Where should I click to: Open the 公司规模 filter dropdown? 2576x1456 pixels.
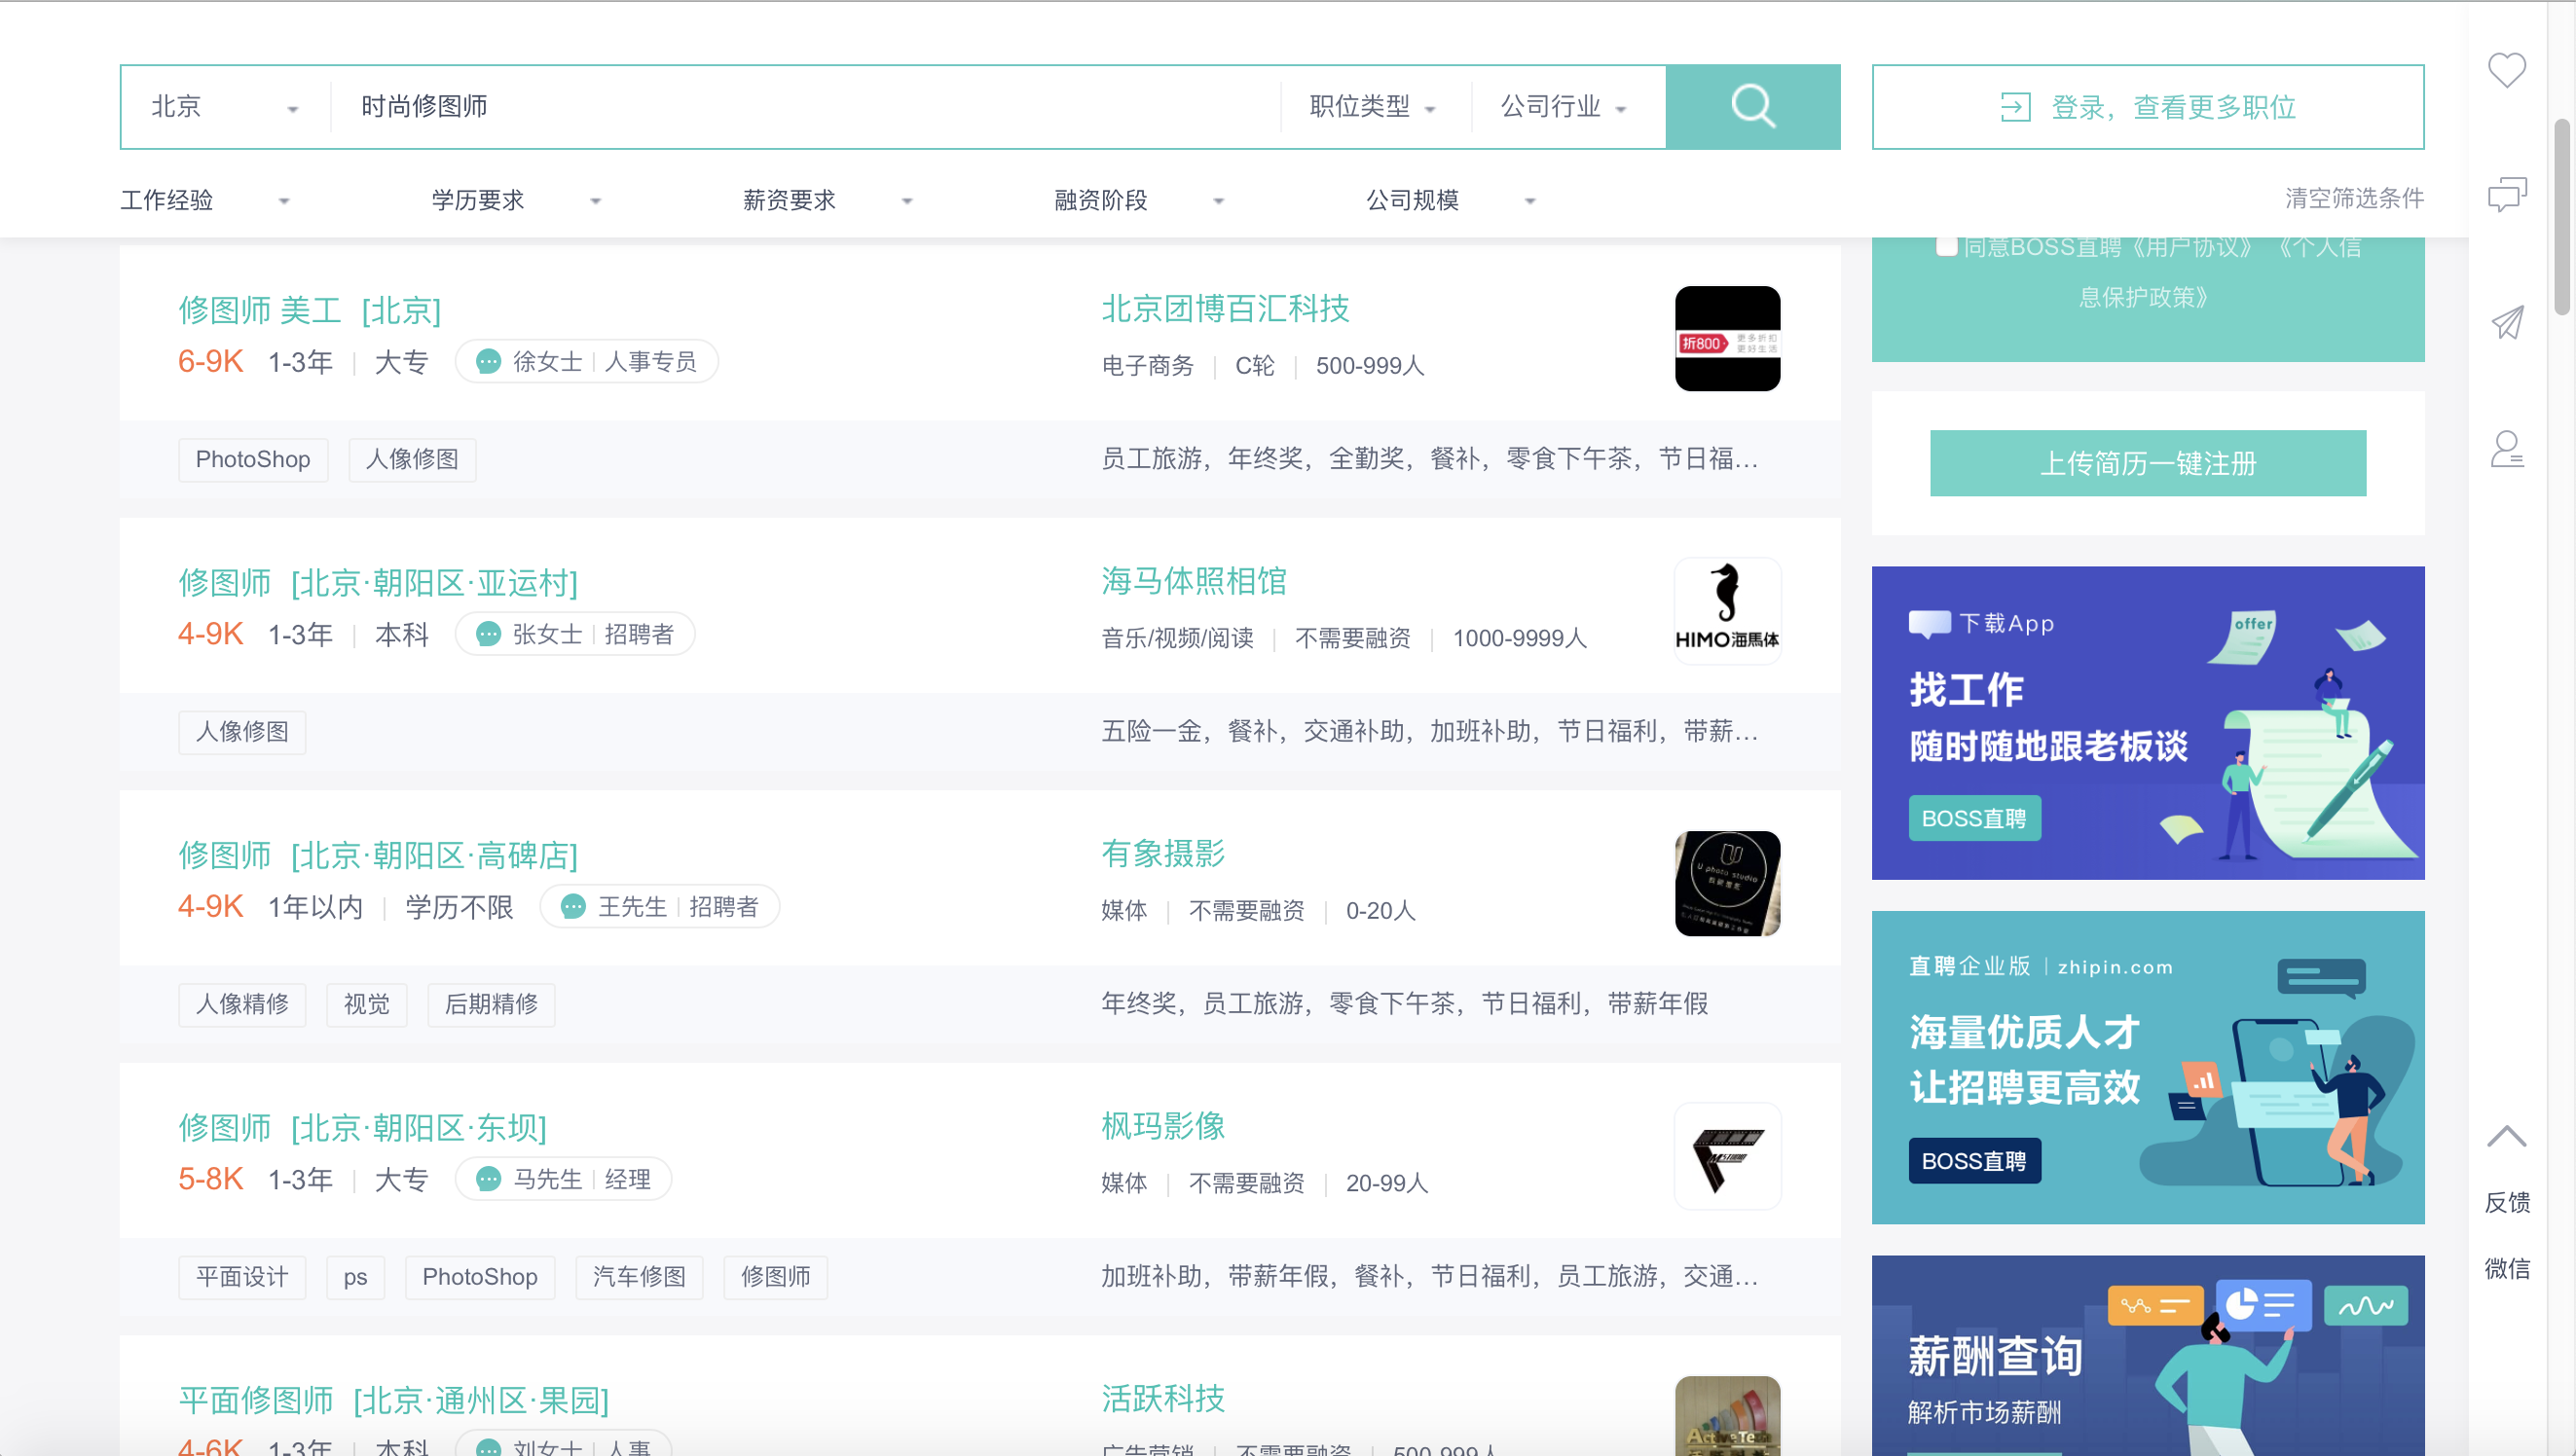click(1450, 200)
